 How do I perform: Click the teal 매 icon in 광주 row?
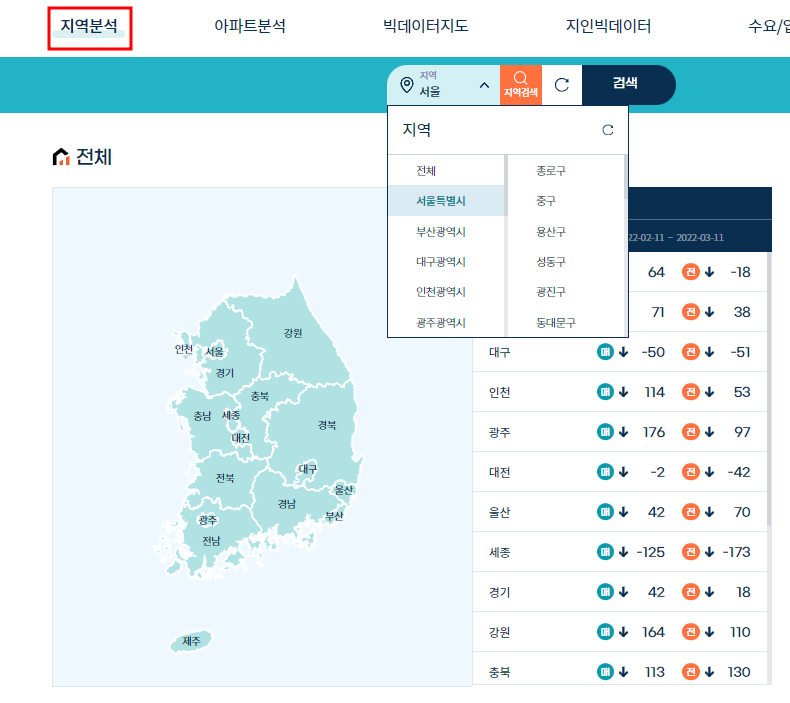click(x=605, y=432)
